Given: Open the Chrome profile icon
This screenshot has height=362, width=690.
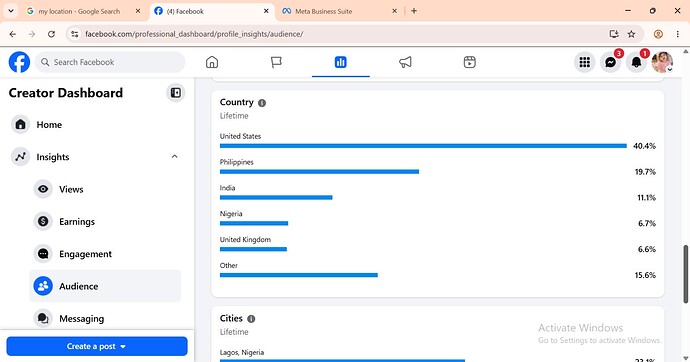Looking at the screenshot, I should point(658,34).
